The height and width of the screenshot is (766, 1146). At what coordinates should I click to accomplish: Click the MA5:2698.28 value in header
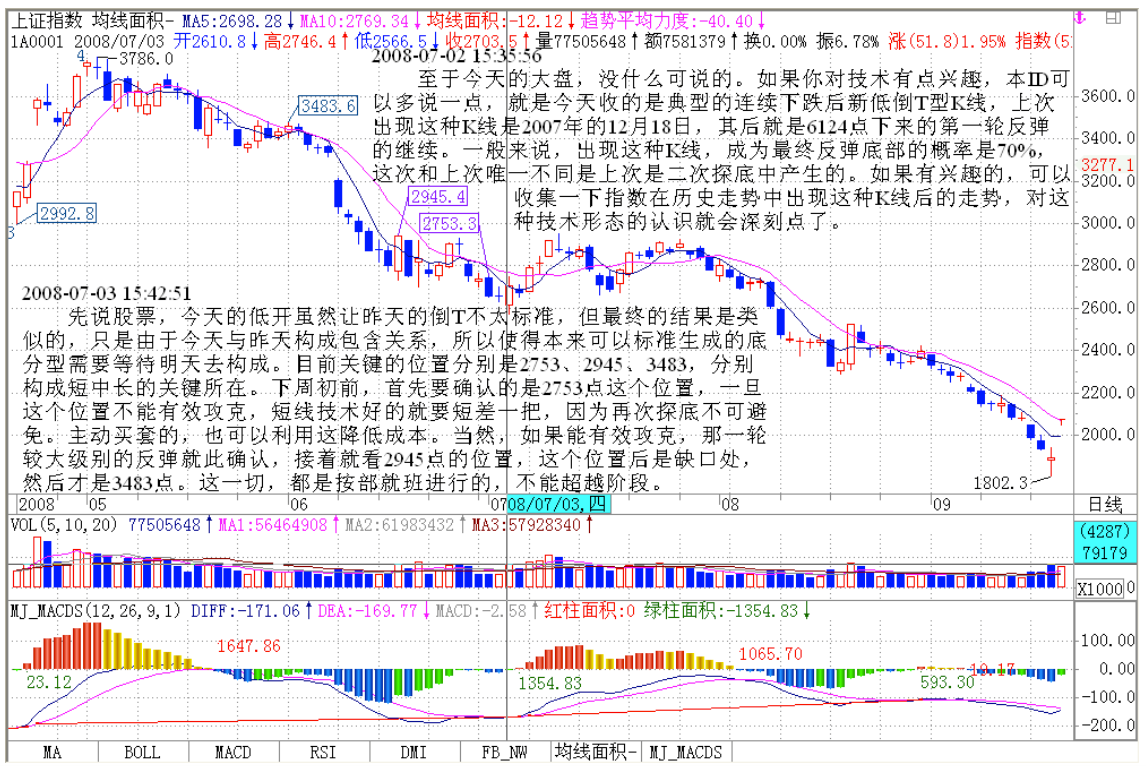tap(232, 21)
